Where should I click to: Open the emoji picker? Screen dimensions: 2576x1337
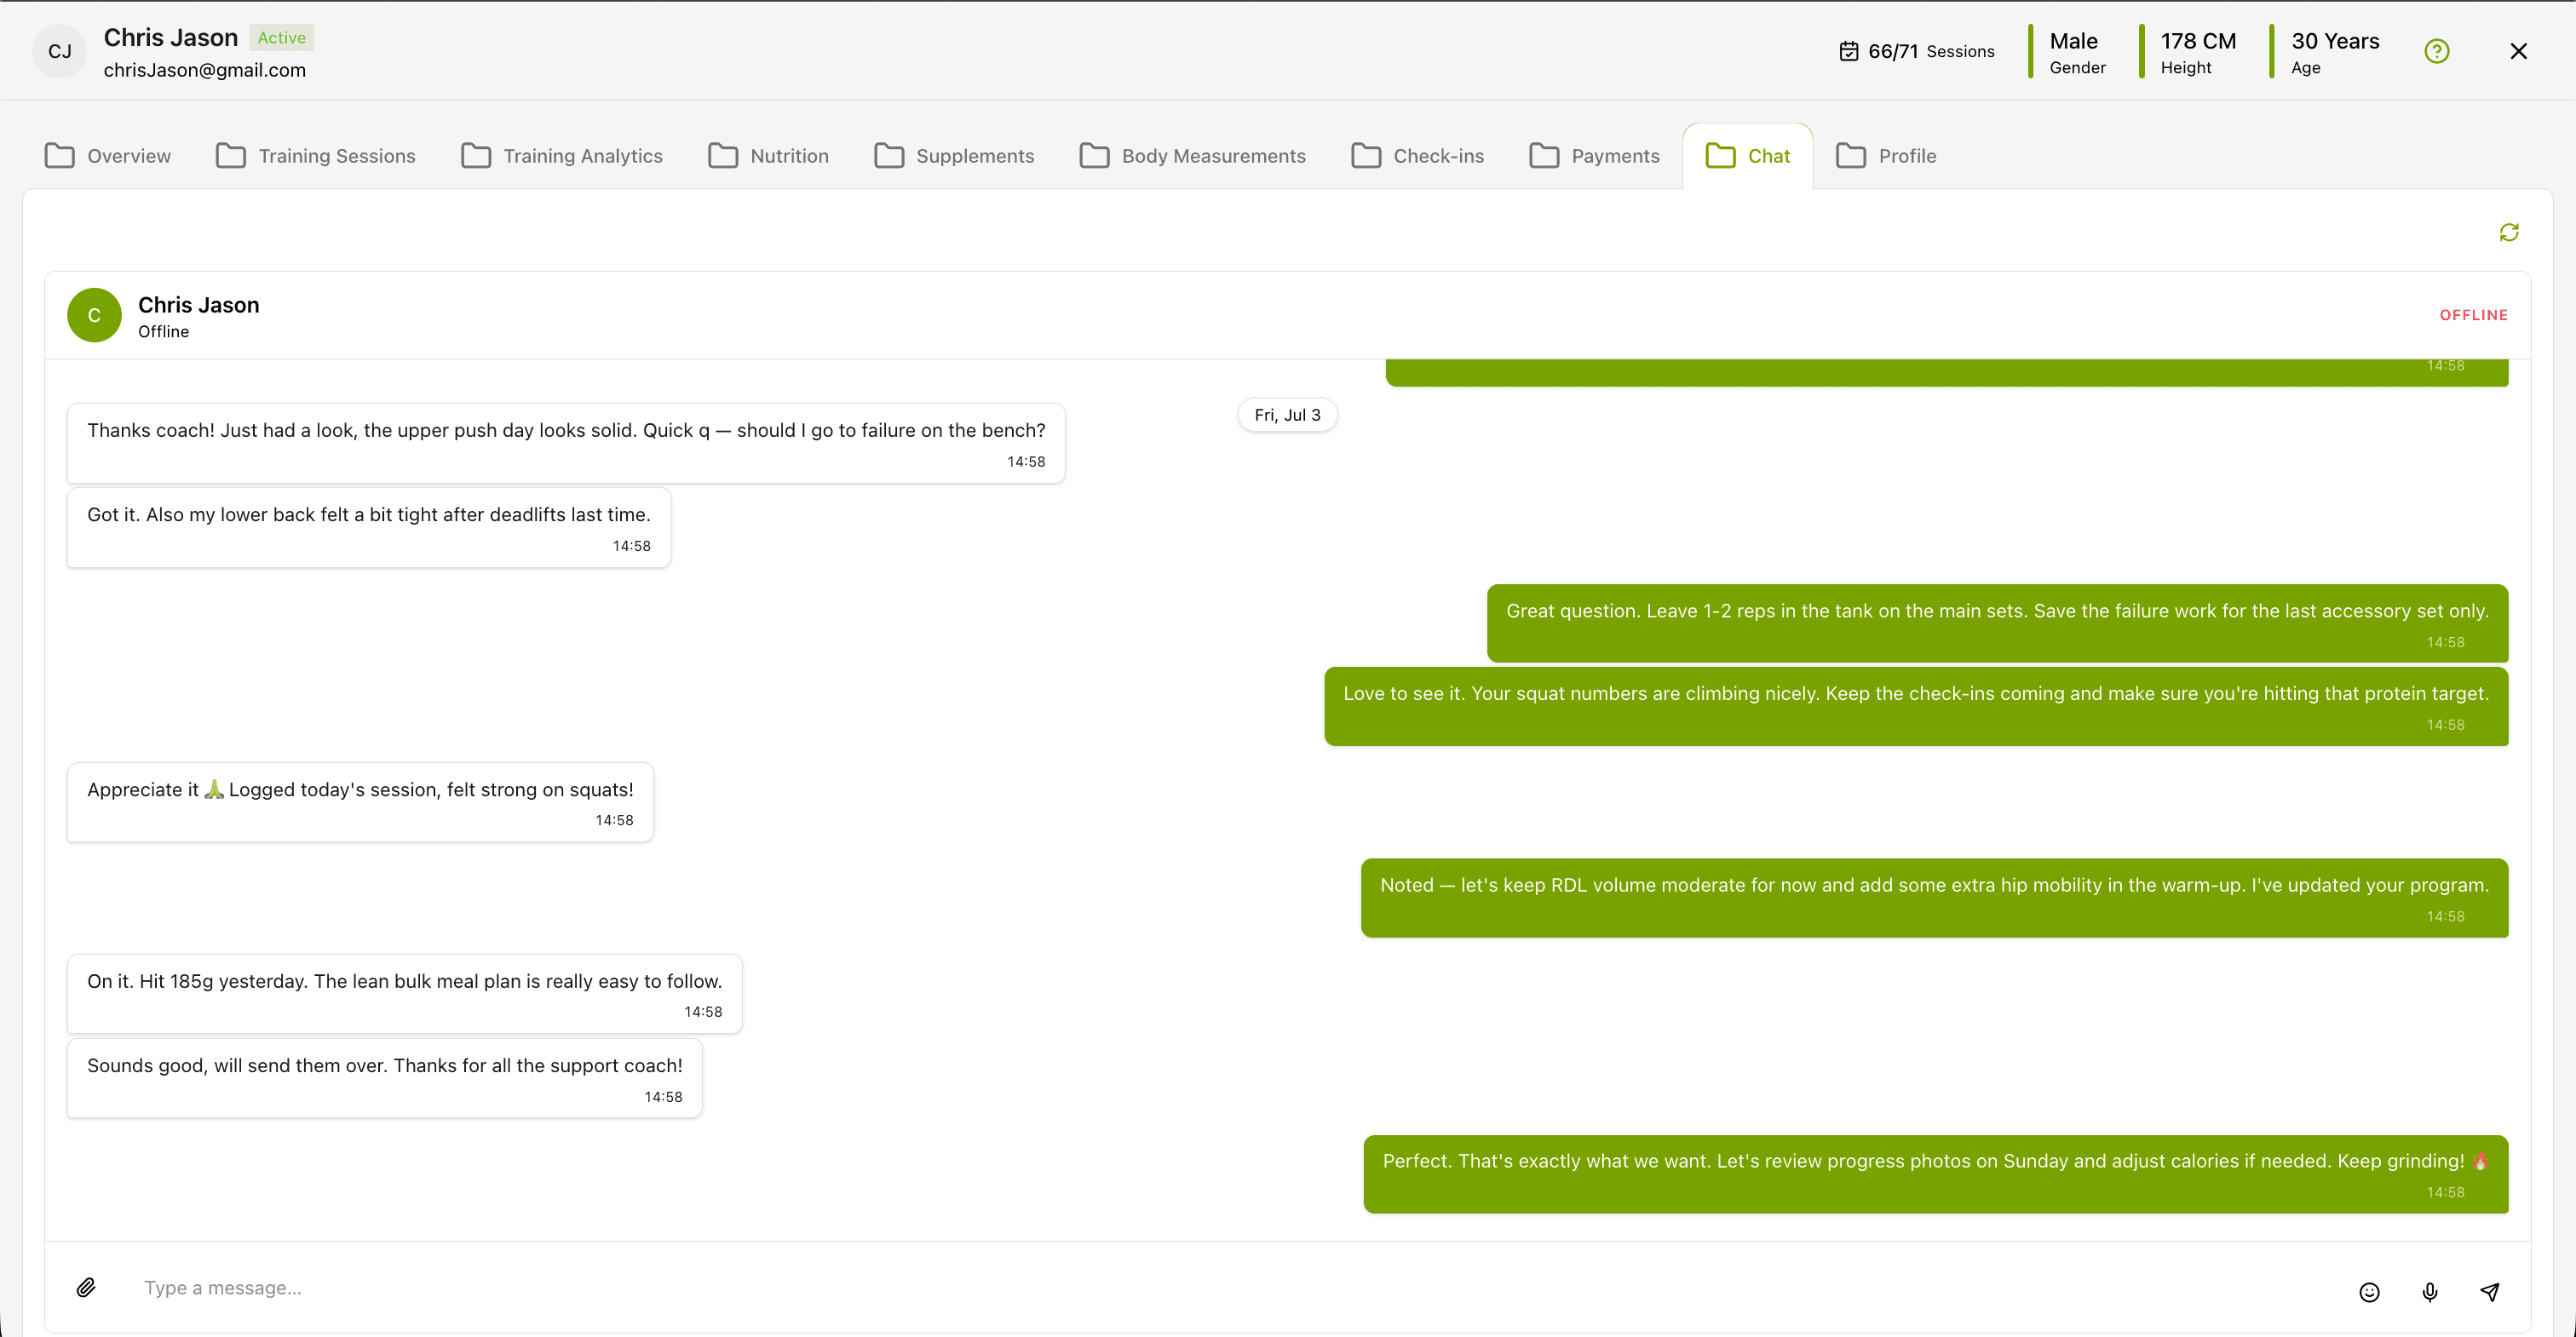pos(2369,1292)
